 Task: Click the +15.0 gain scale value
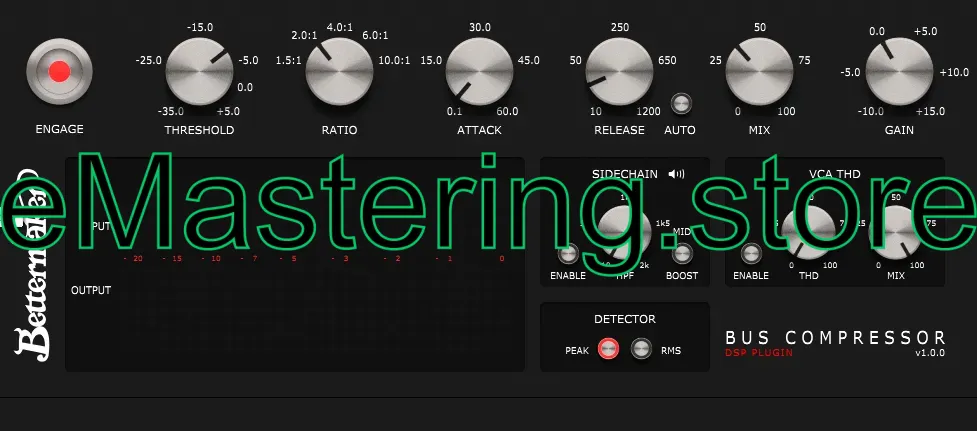click(x=930, y=111)
